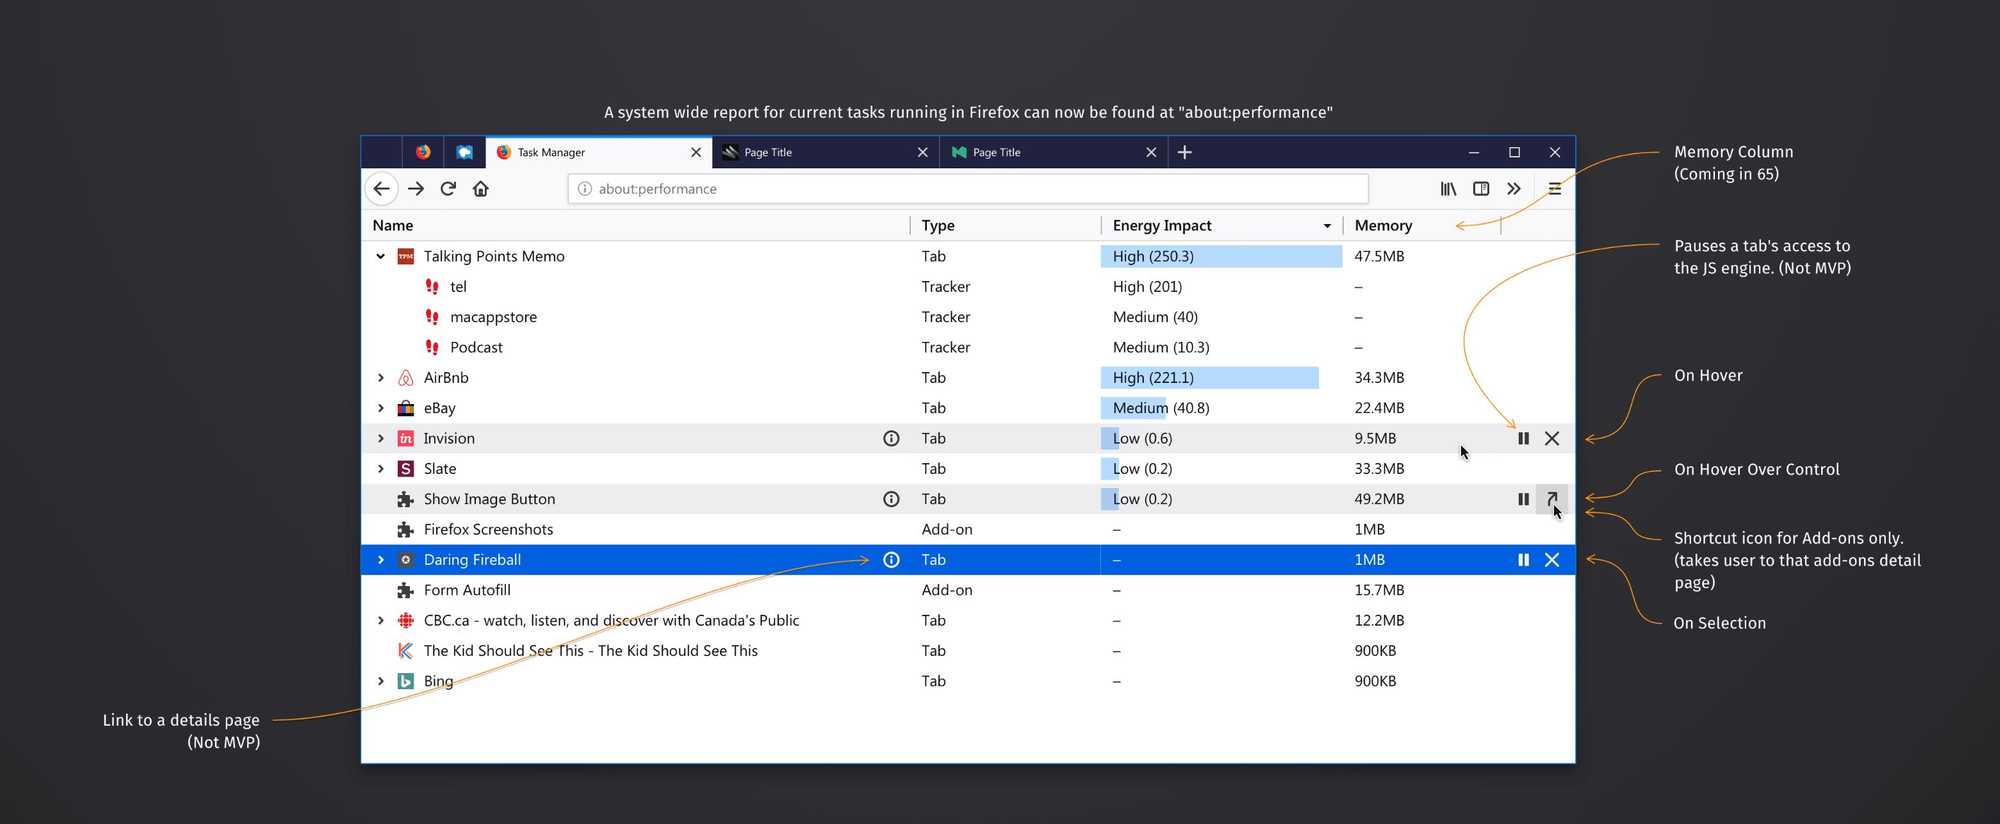Collapse the Talking Points Memo row
Screen dimensions: 2000x824
point(381,257)
